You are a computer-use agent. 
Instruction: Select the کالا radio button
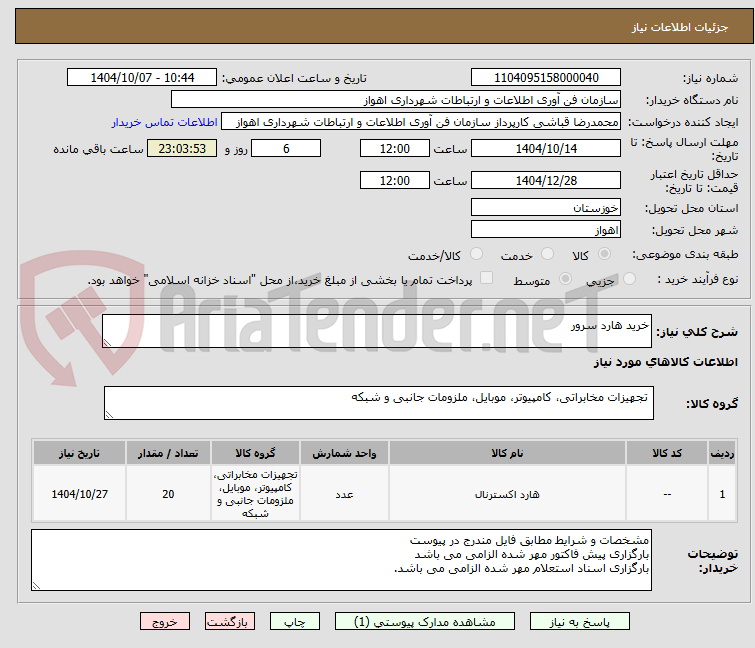coord(604,254)
